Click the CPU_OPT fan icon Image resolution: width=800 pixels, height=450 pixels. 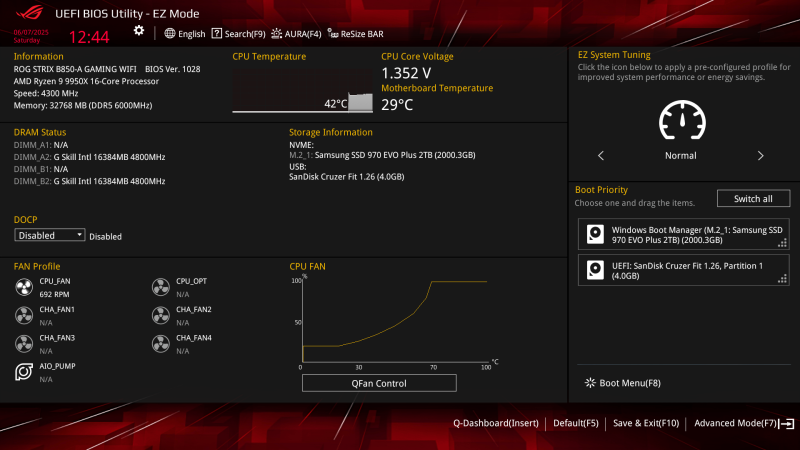160,288
